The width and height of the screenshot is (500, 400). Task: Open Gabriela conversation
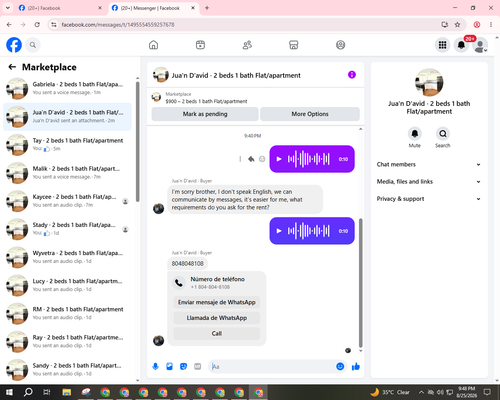[67, 89]
